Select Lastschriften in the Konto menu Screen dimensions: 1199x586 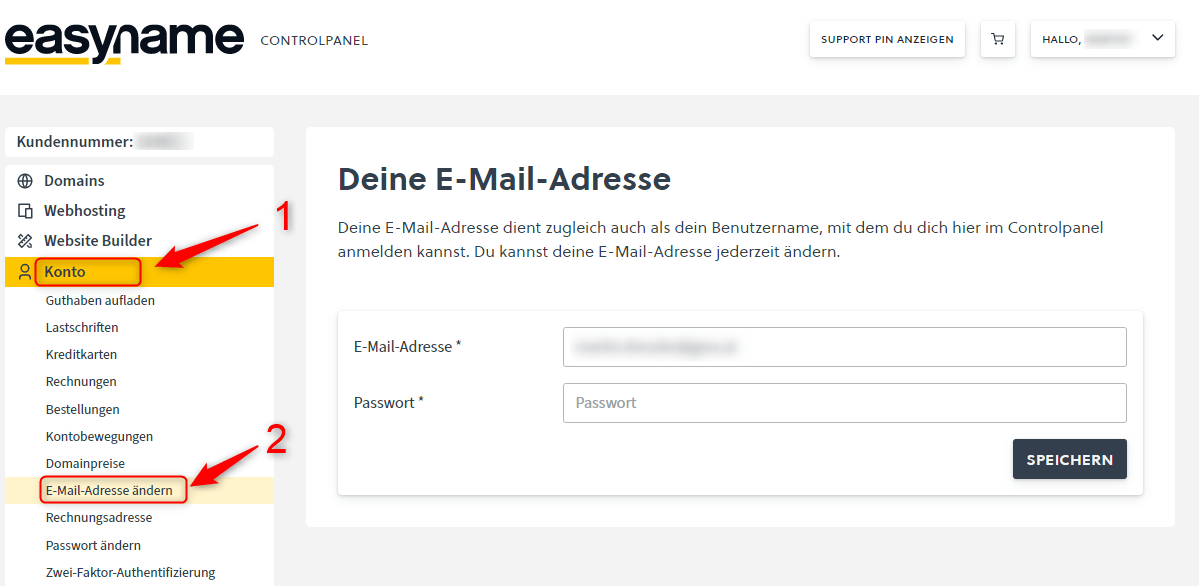click(x=82, y=326)
